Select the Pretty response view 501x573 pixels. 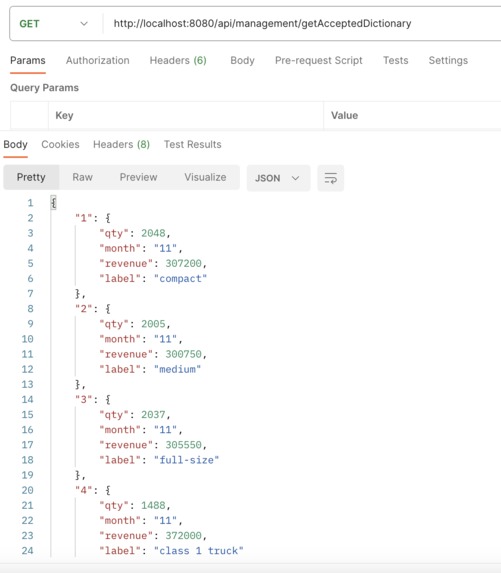pos(31,177)
